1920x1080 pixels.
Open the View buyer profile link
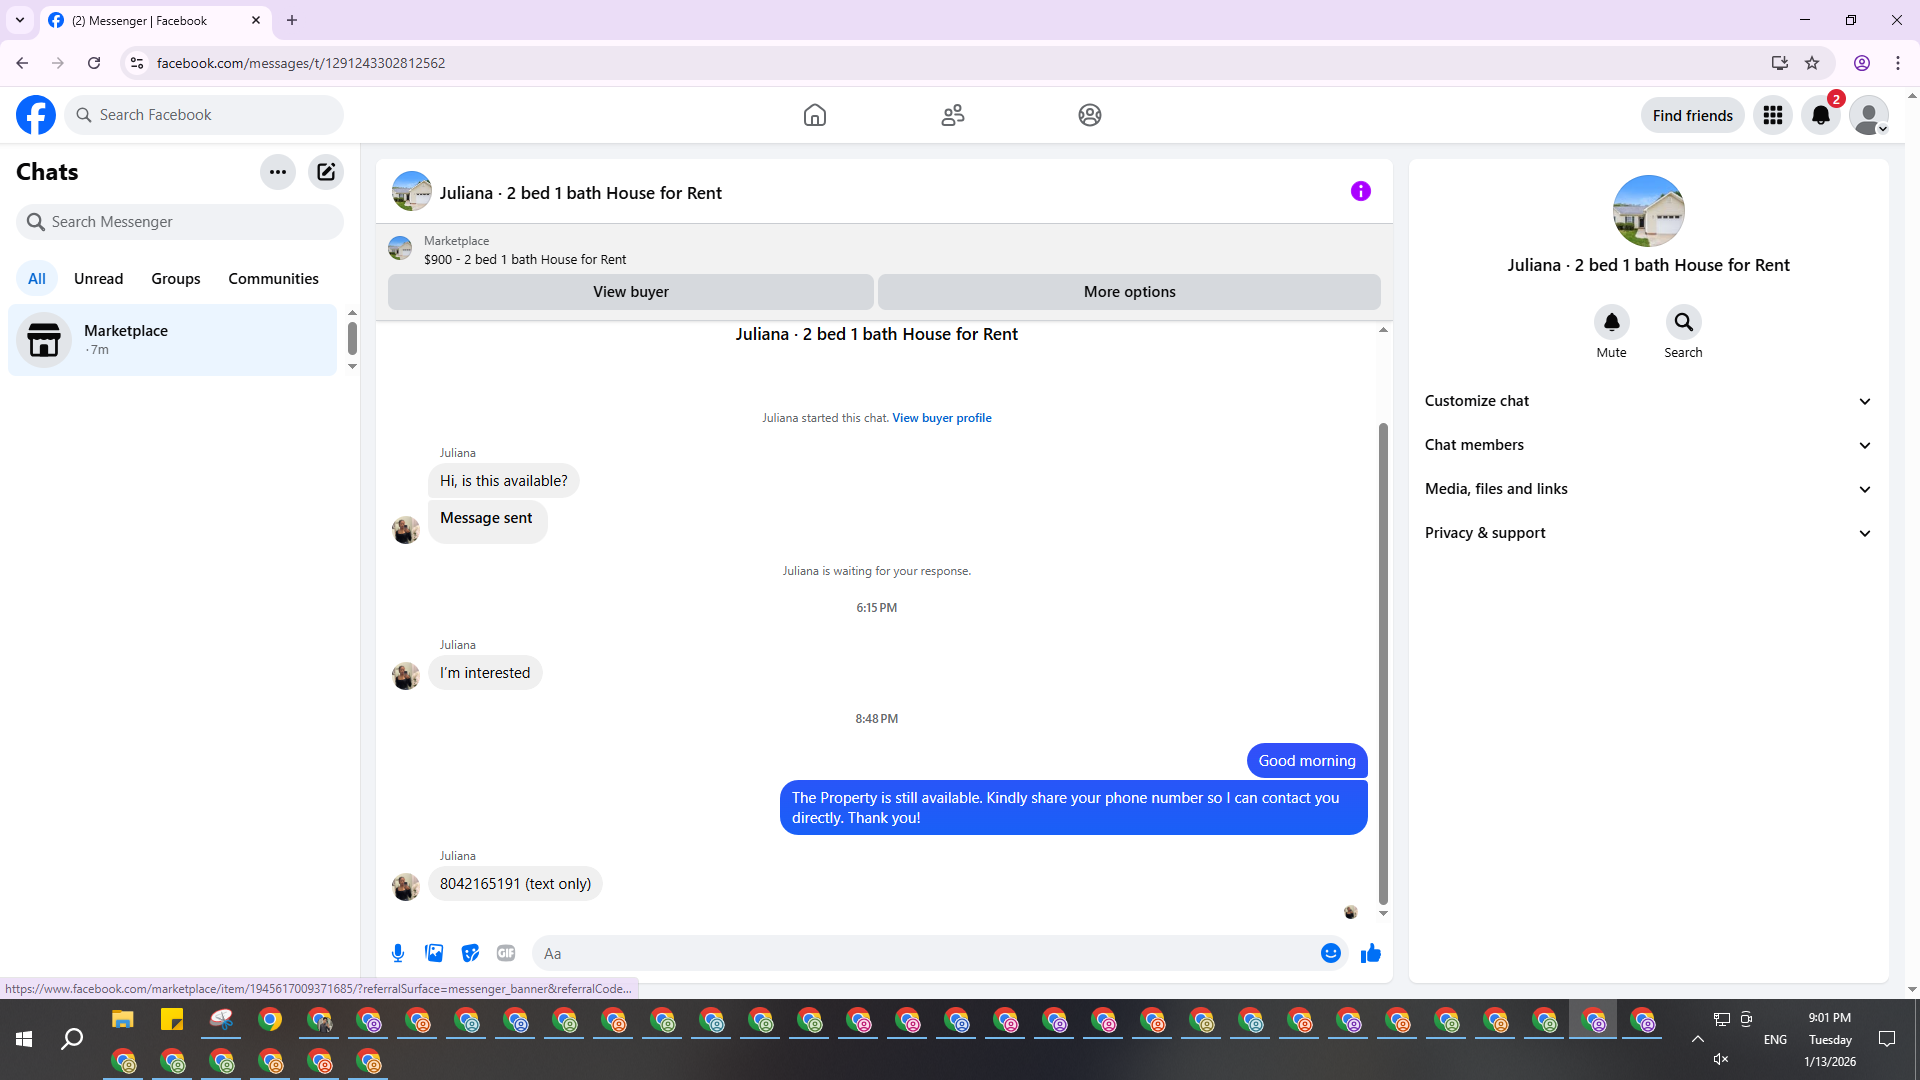(941, 418)
